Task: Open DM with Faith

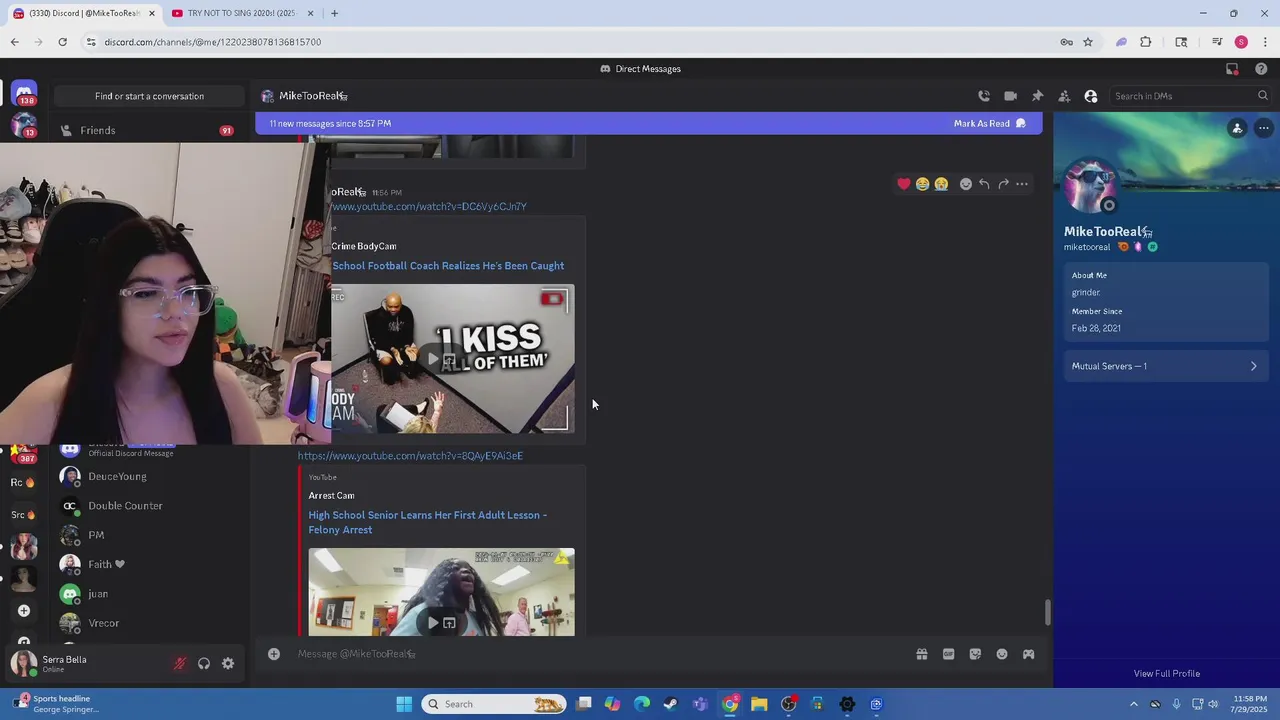Action: click(148, 564)
